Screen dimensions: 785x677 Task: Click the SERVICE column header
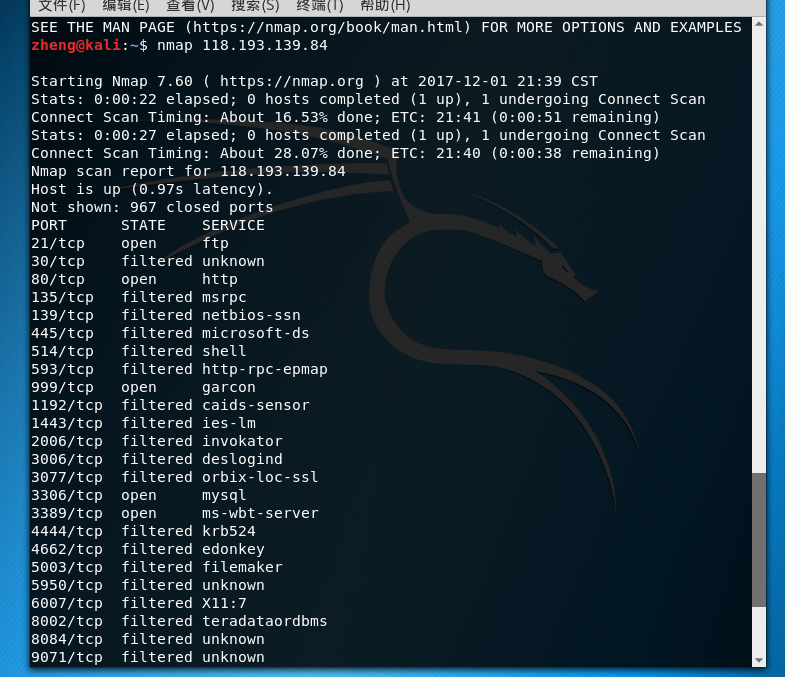(x=233, y=225)
